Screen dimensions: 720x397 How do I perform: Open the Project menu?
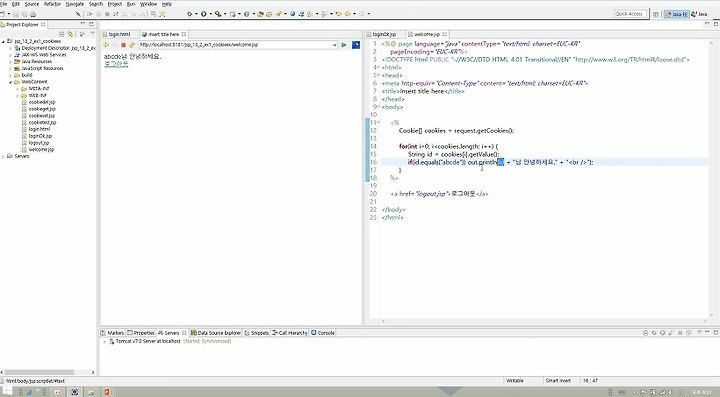click(115, 4)
